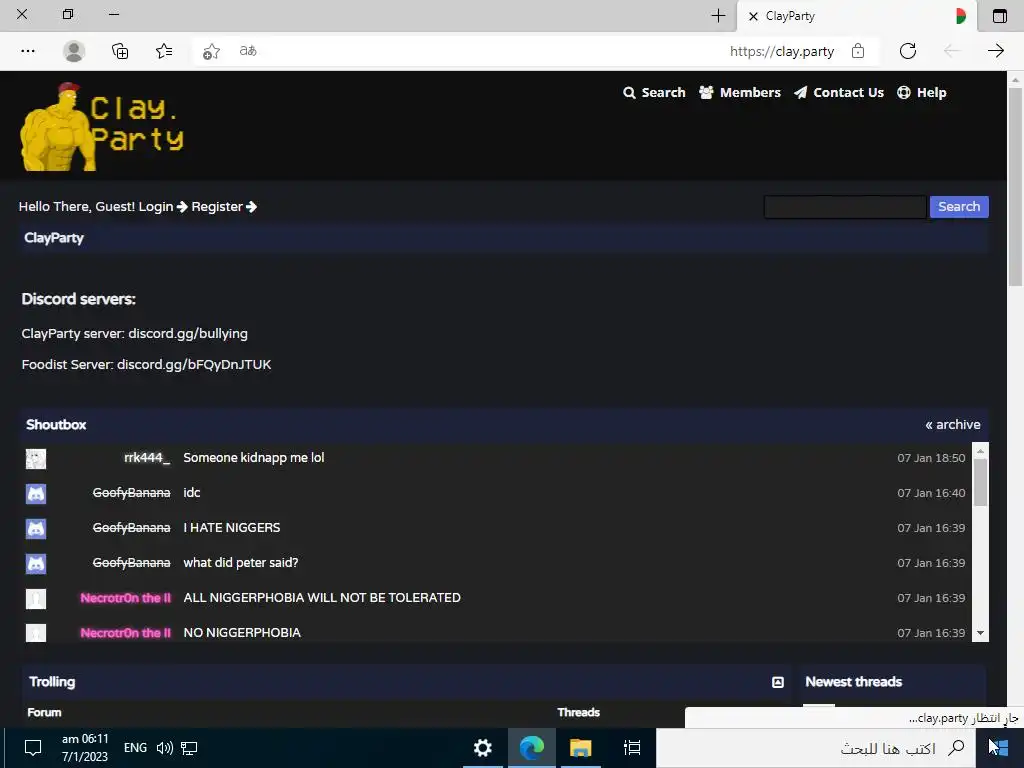Click GoofyBanana username next to idc
This screenshot has height=768, width=1024.
[x=131, y=493]
